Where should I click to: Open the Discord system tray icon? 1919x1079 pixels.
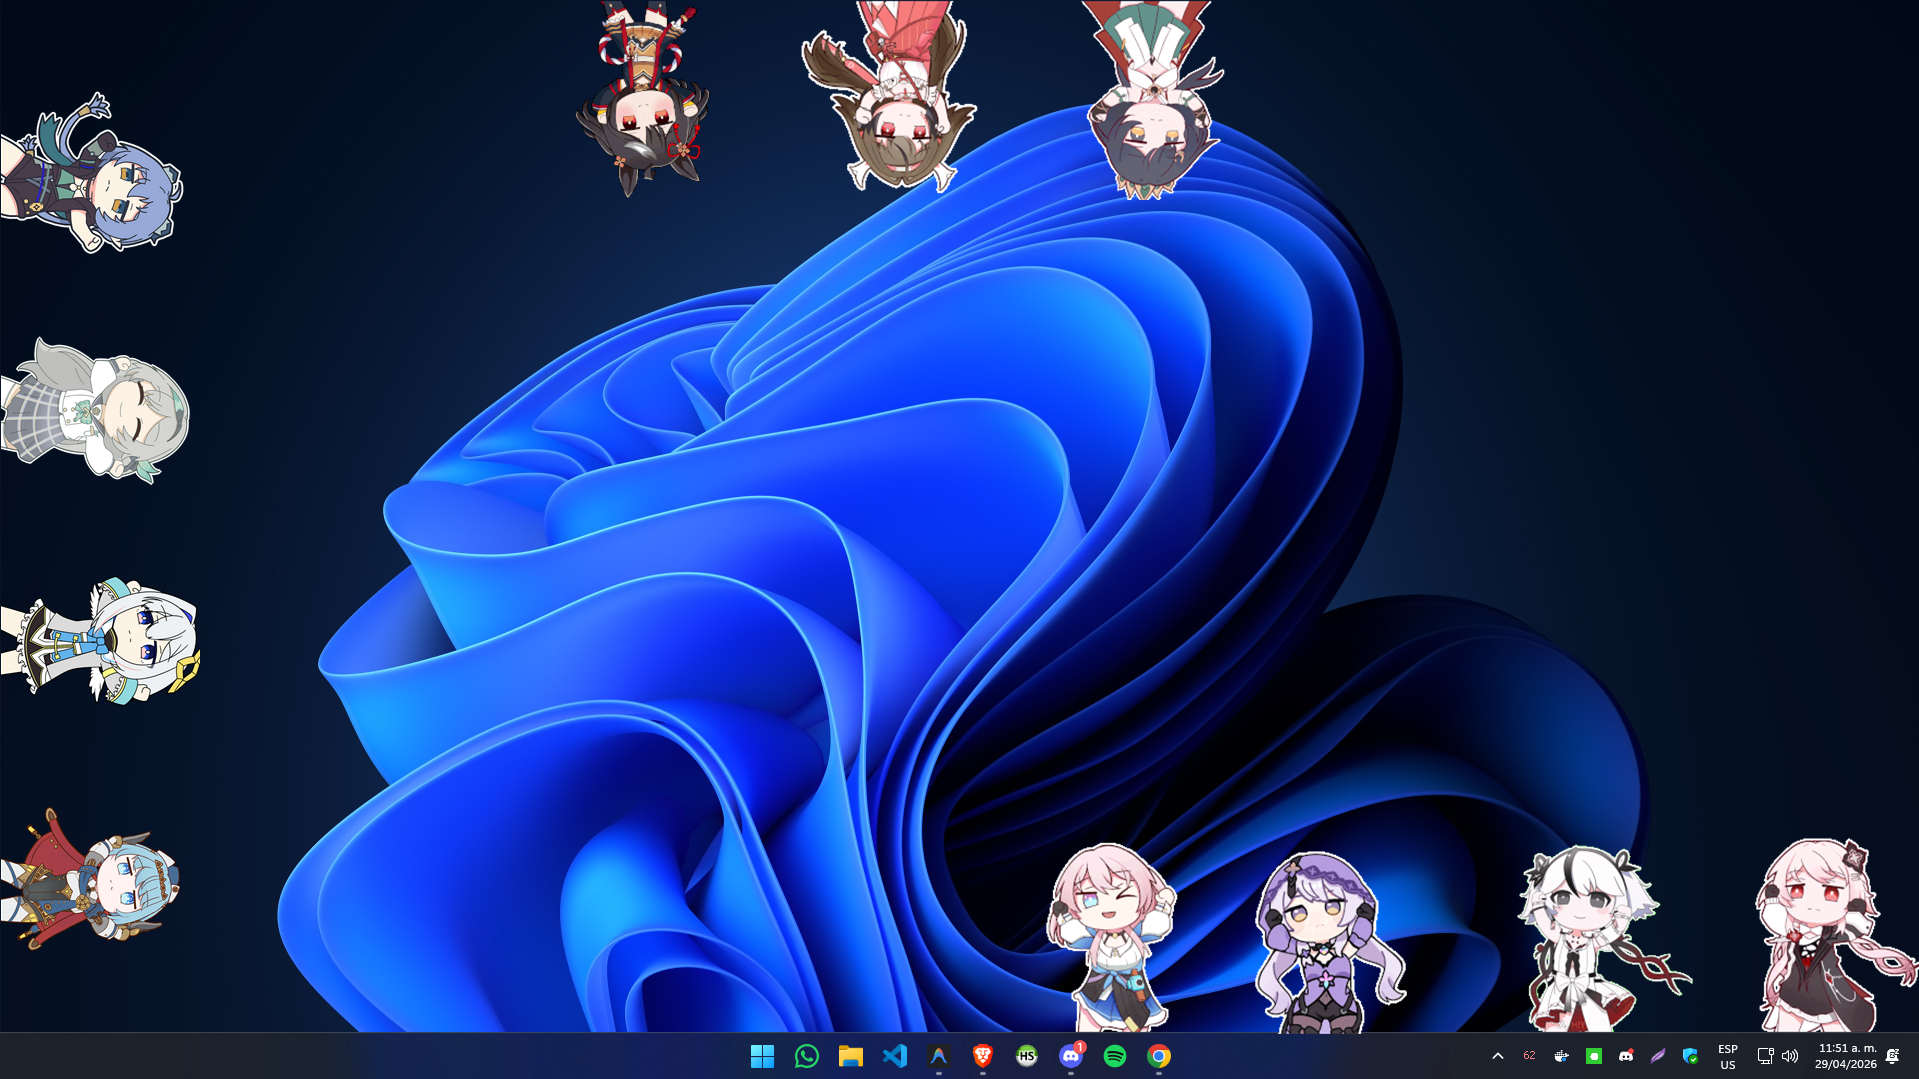(1625, 1056)
